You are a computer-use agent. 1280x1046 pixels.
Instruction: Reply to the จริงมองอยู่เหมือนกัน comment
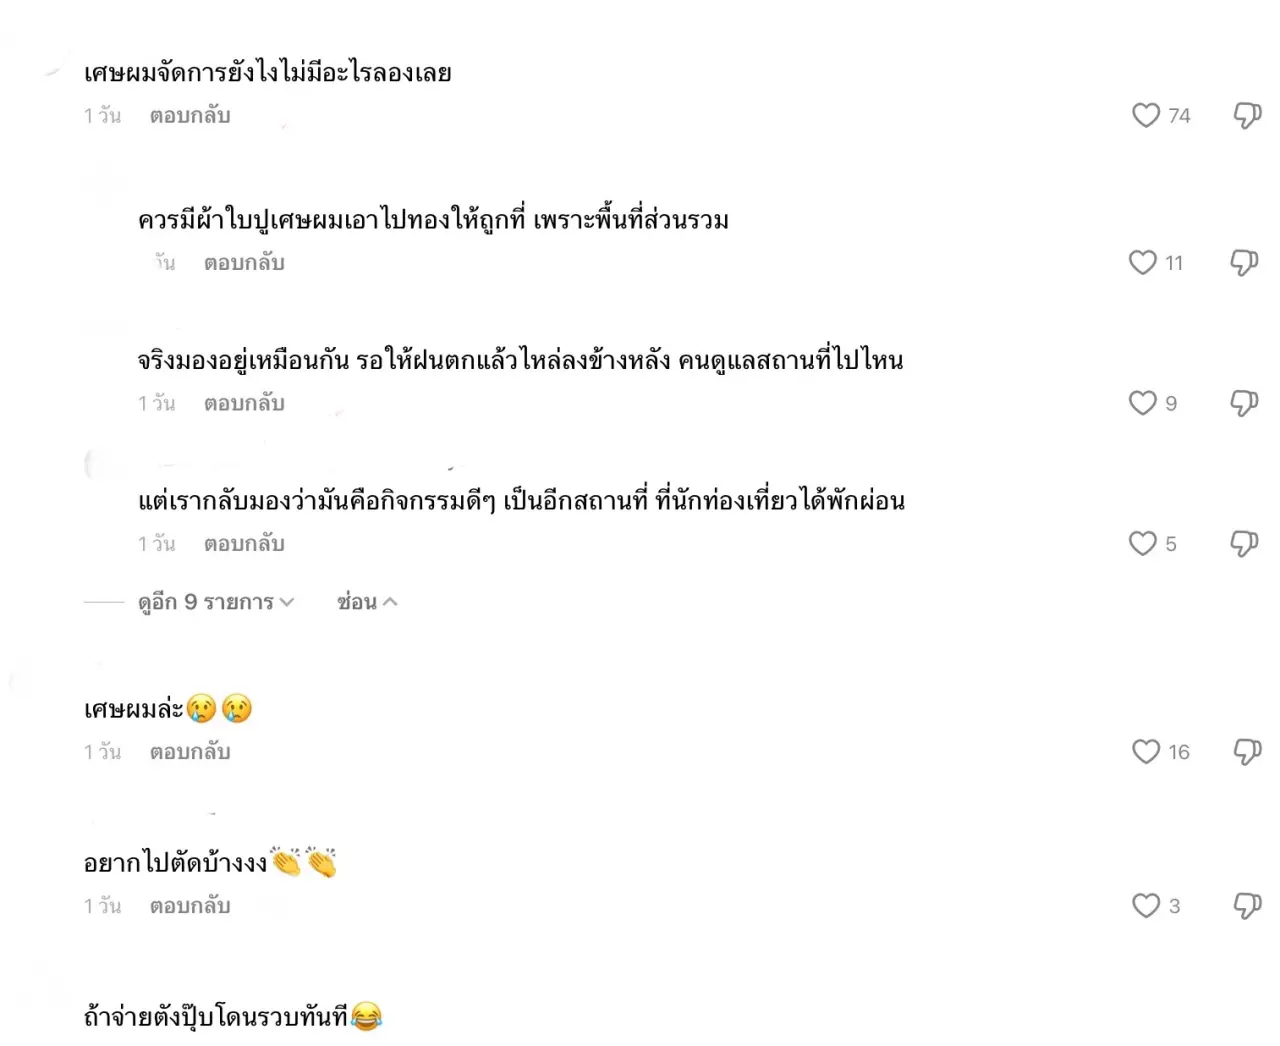[244, 403]
